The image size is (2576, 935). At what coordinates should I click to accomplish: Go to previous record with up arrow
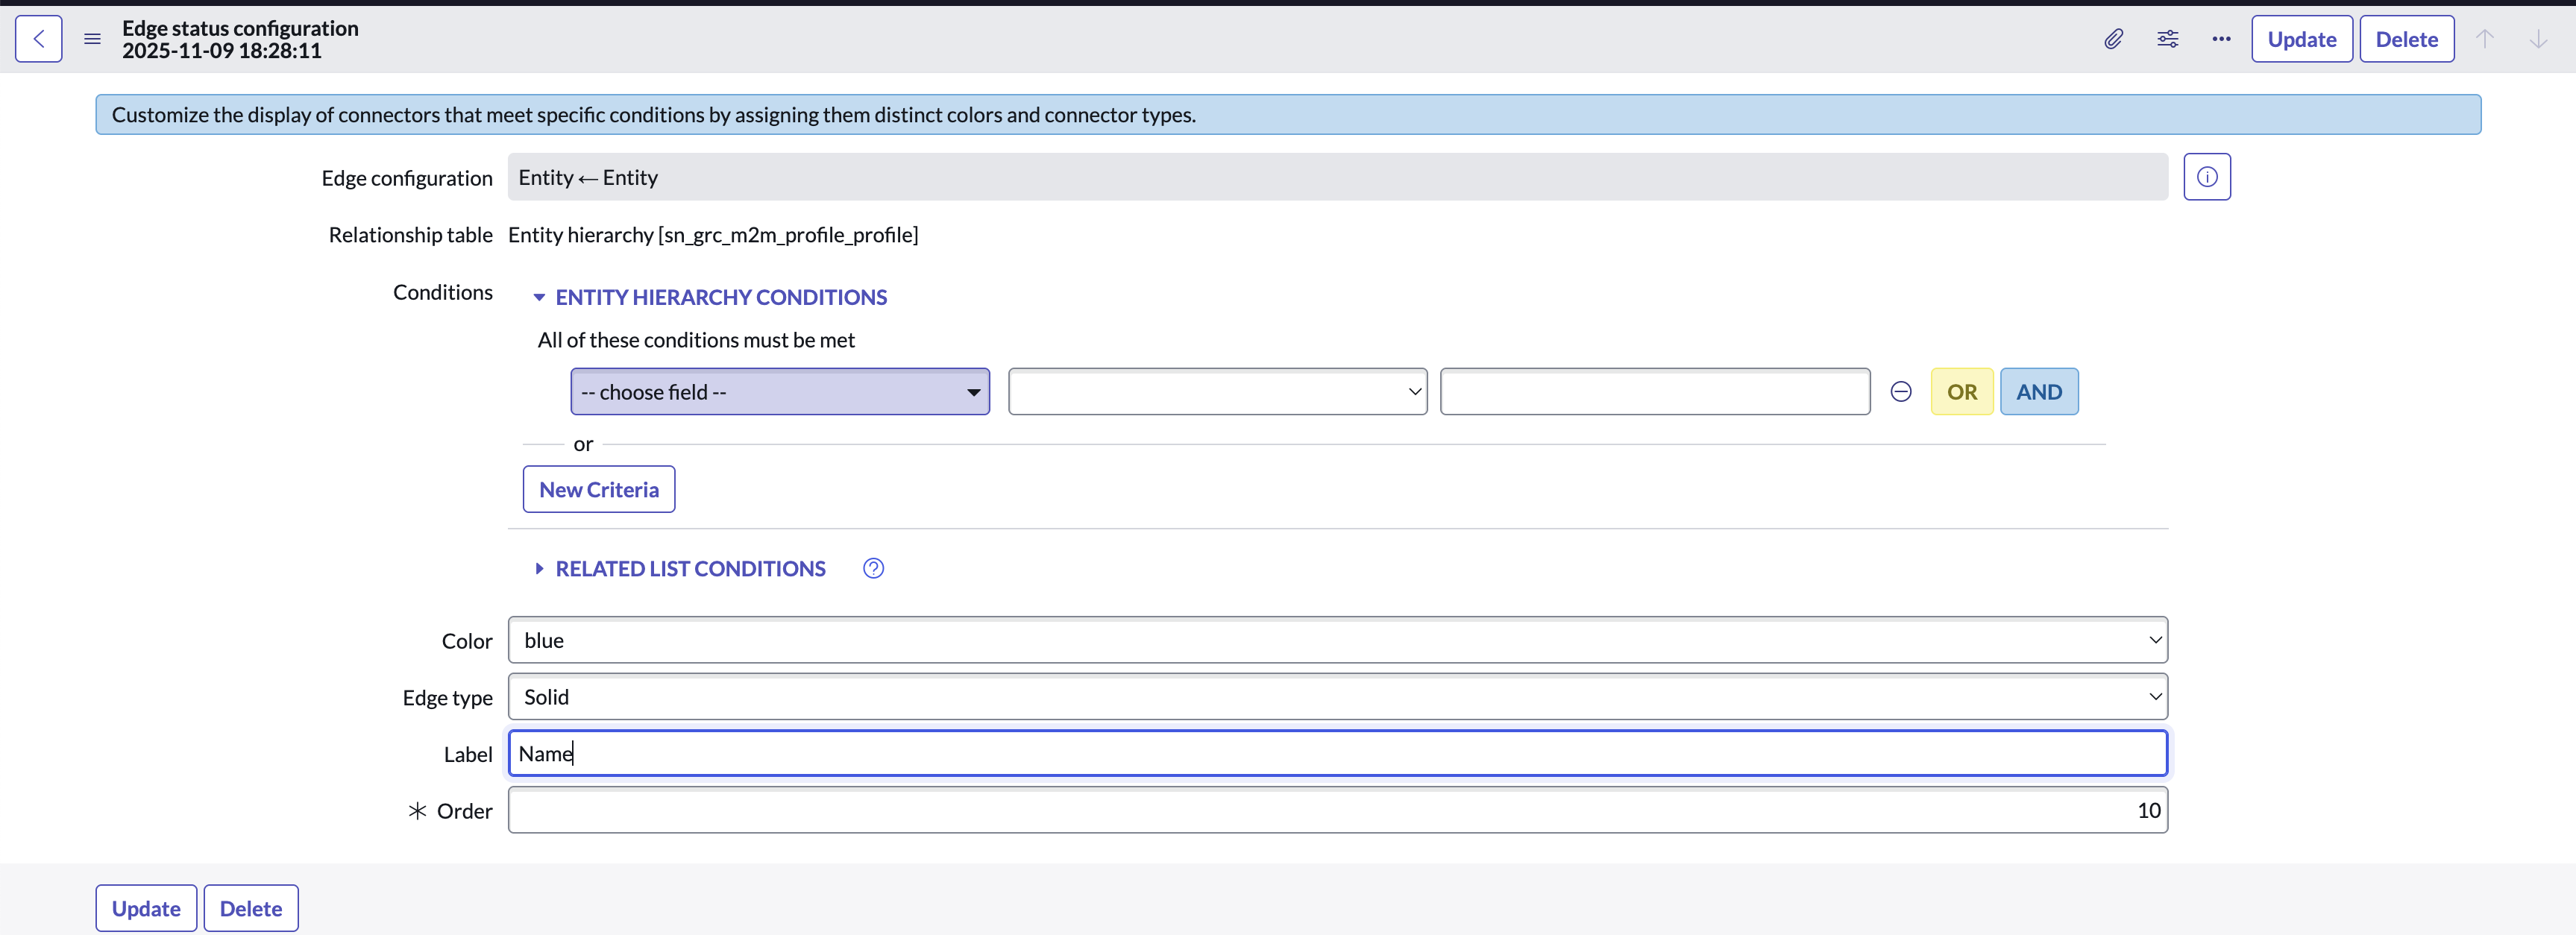pyautogui.click(x=2484, y=39)
